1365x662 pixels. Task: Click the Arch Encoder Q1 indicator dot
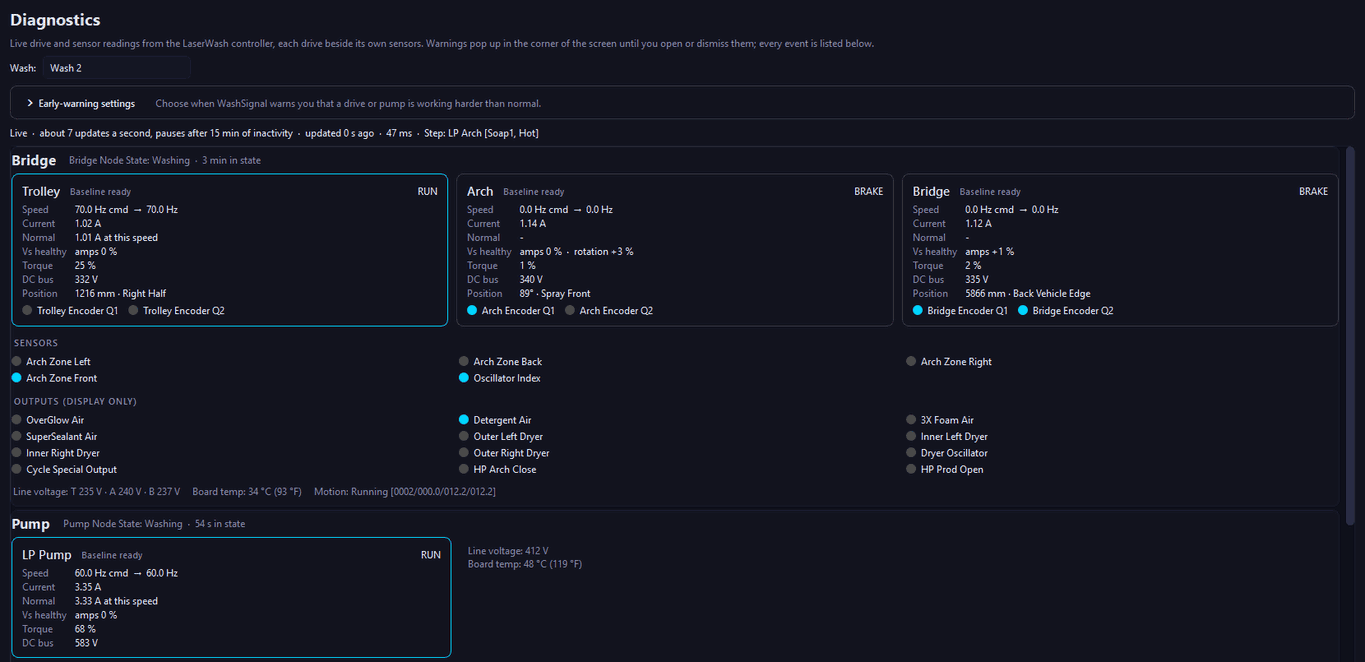click(473, 311)
